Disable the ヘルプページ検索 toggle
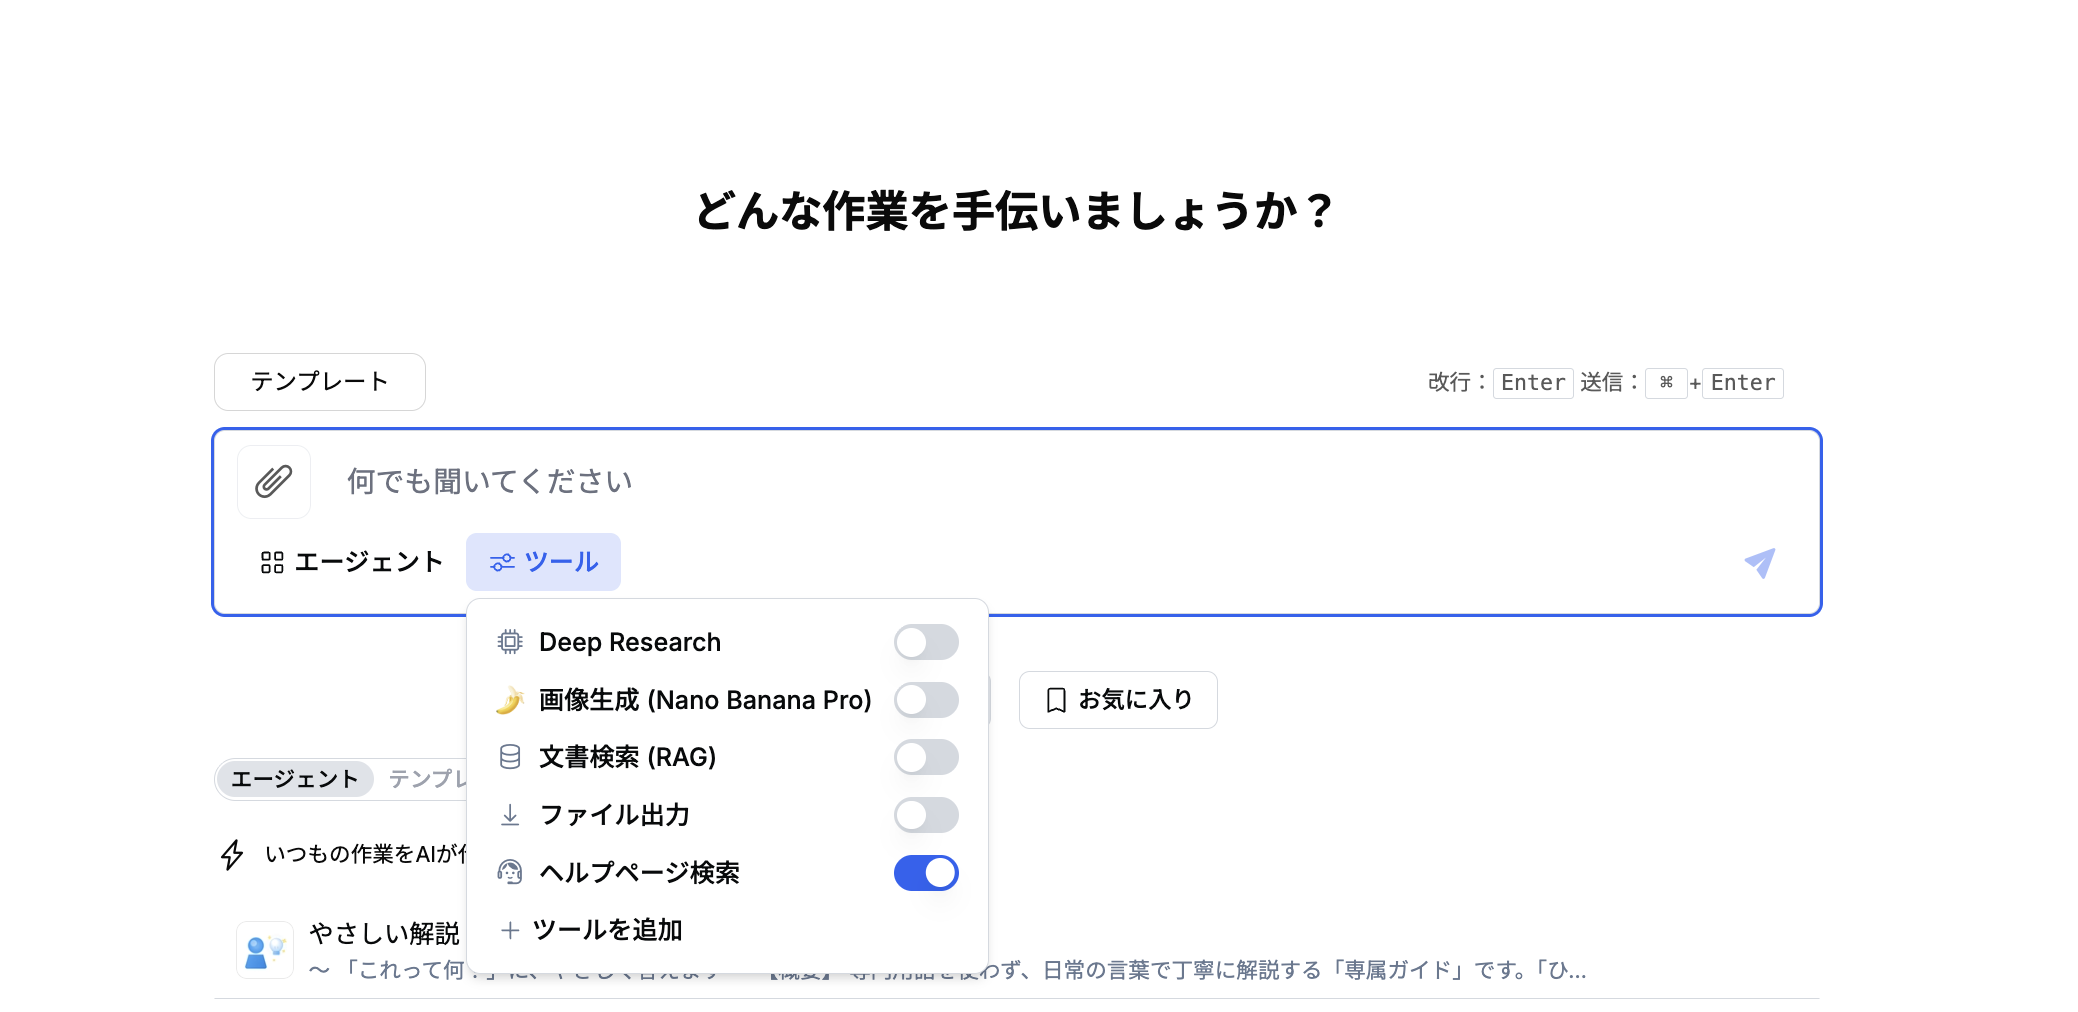 (x=926, y=873)
